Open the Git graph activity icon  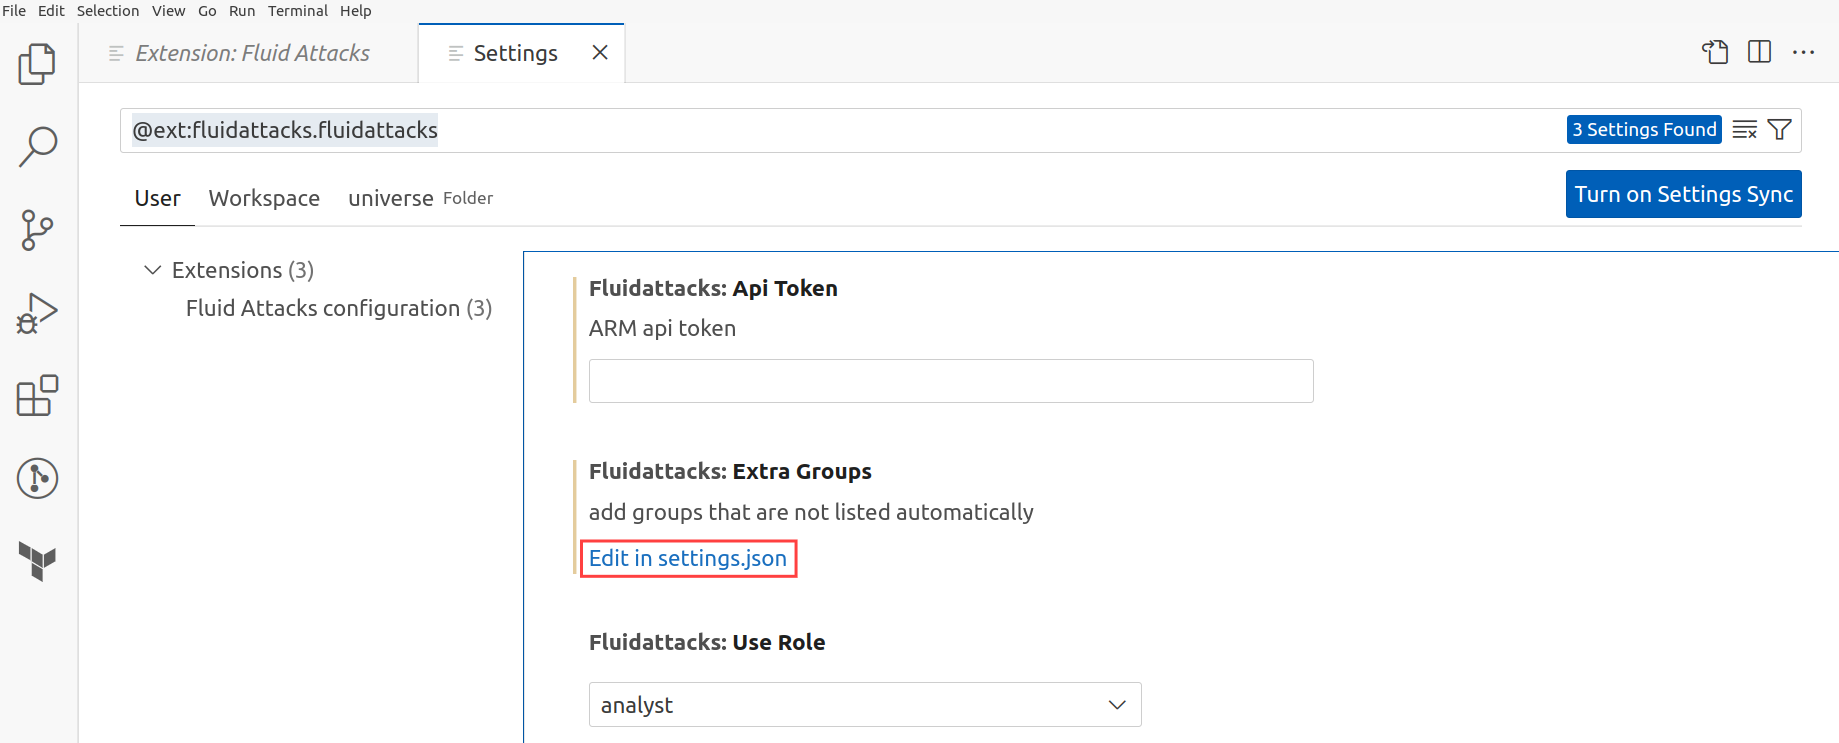tap(38, 478)
